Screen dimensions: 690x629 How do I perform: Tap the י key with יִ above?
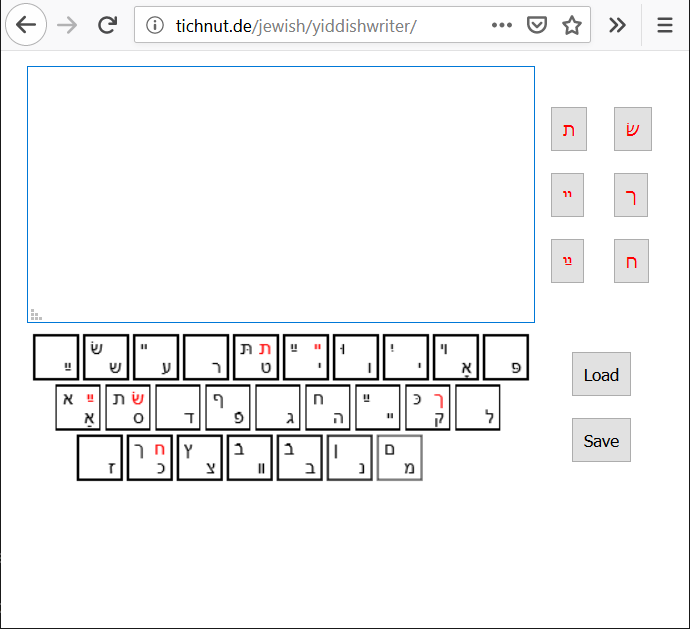(x=406, y=357)
